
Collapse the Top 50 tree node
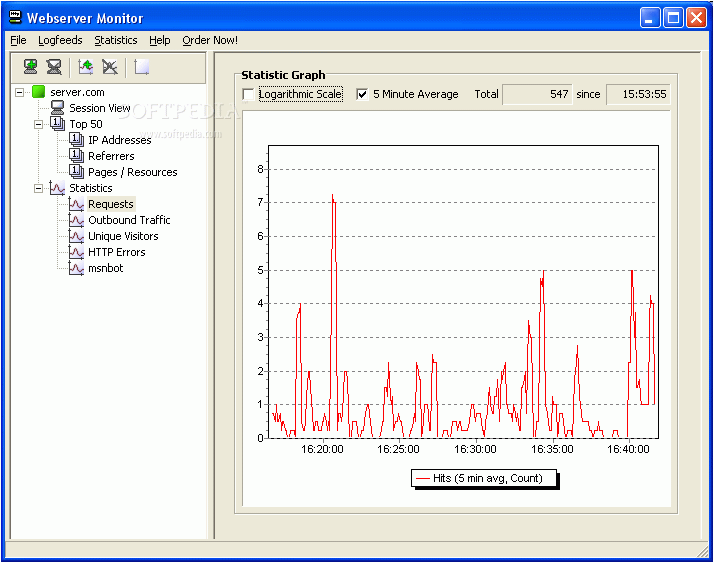click(39, 124)
